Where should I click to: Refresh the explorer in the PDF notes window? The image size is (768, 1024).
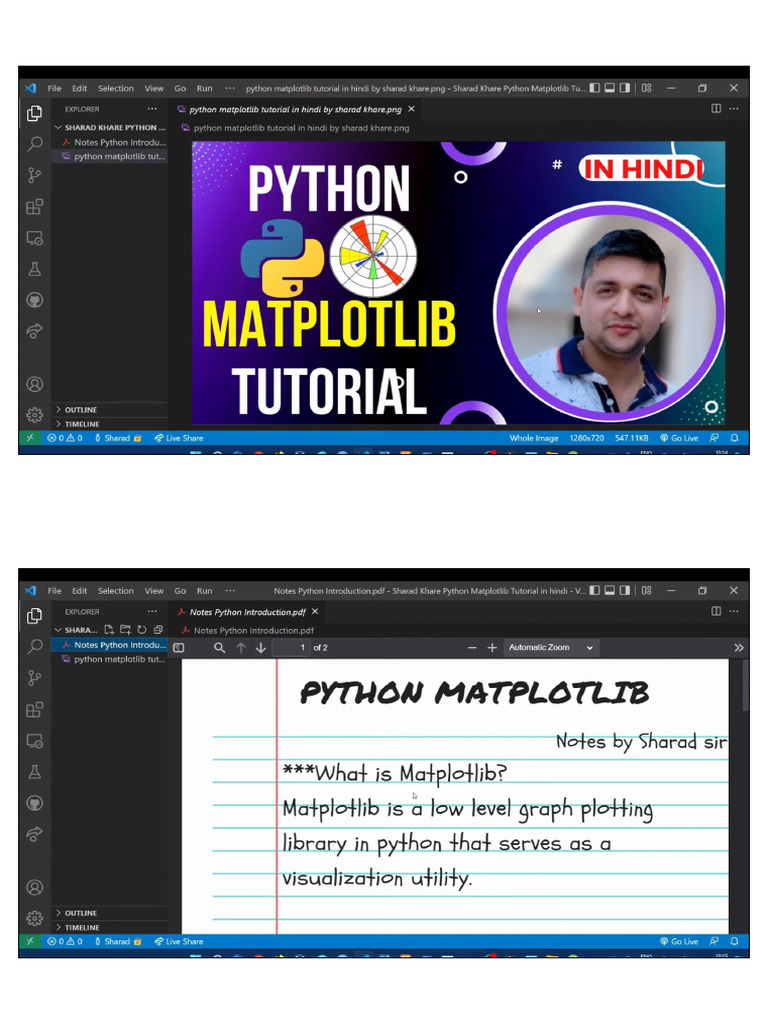pos(142,630)
